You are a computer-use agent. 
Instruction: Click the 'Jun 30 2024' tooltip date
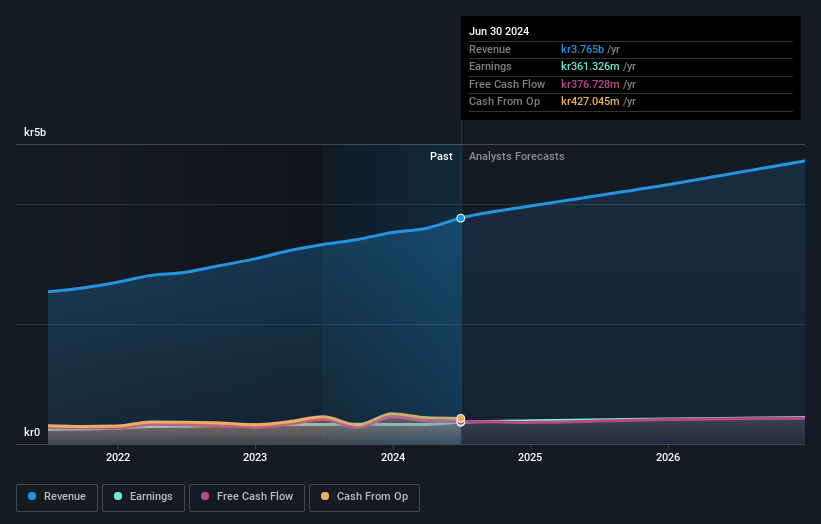point(499,31)
